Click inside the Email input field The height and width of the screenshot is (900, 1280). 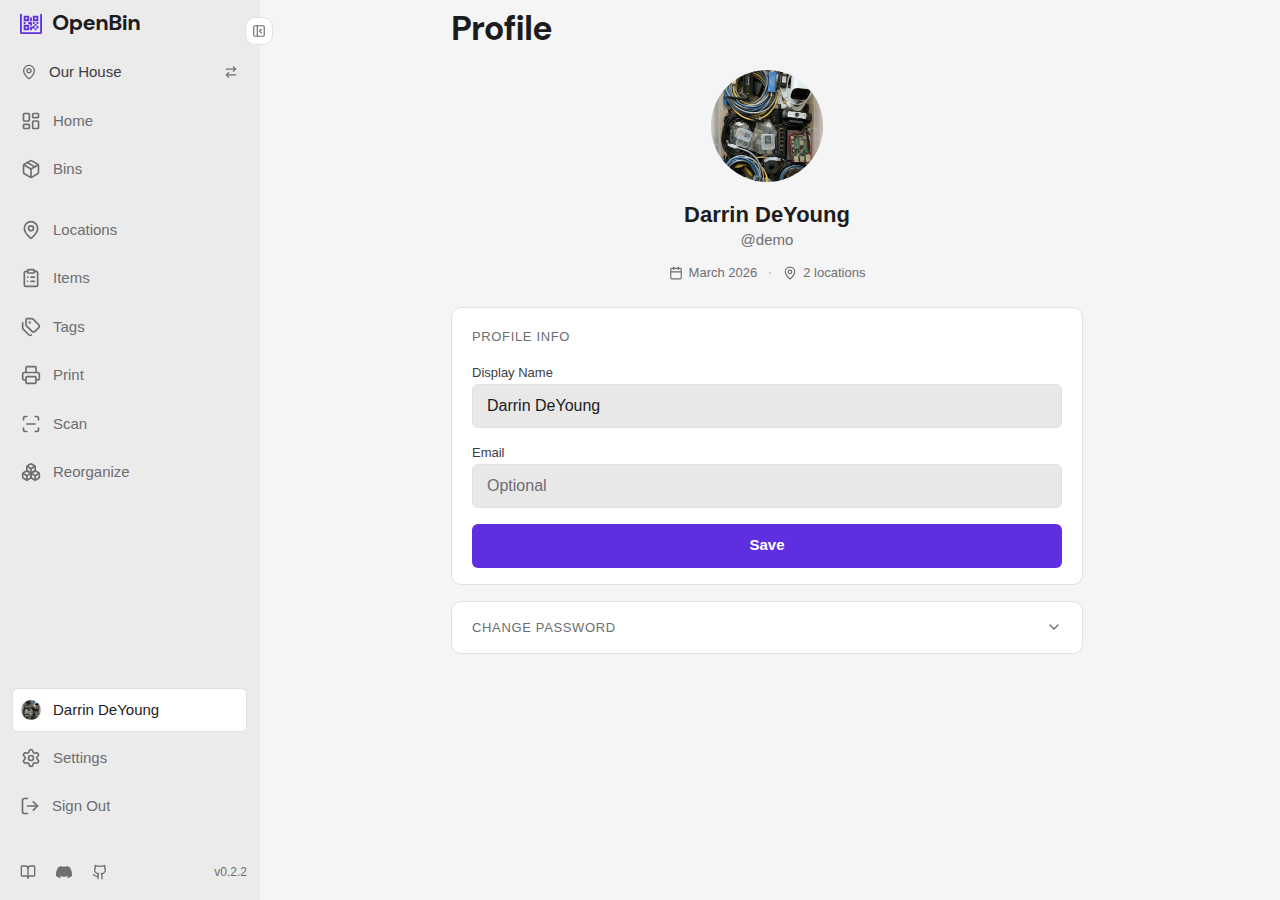766,486
